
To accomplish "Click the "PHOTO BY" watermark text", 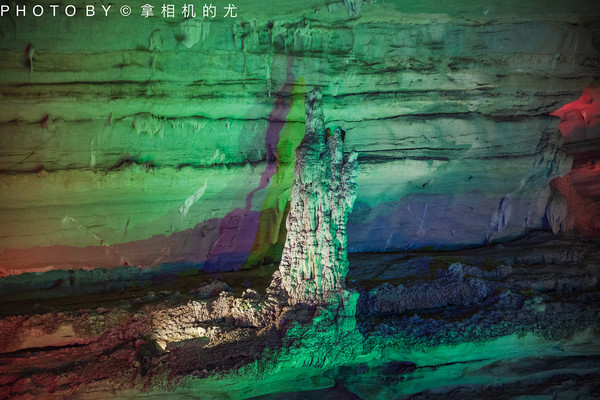I will tap(56, 11).
